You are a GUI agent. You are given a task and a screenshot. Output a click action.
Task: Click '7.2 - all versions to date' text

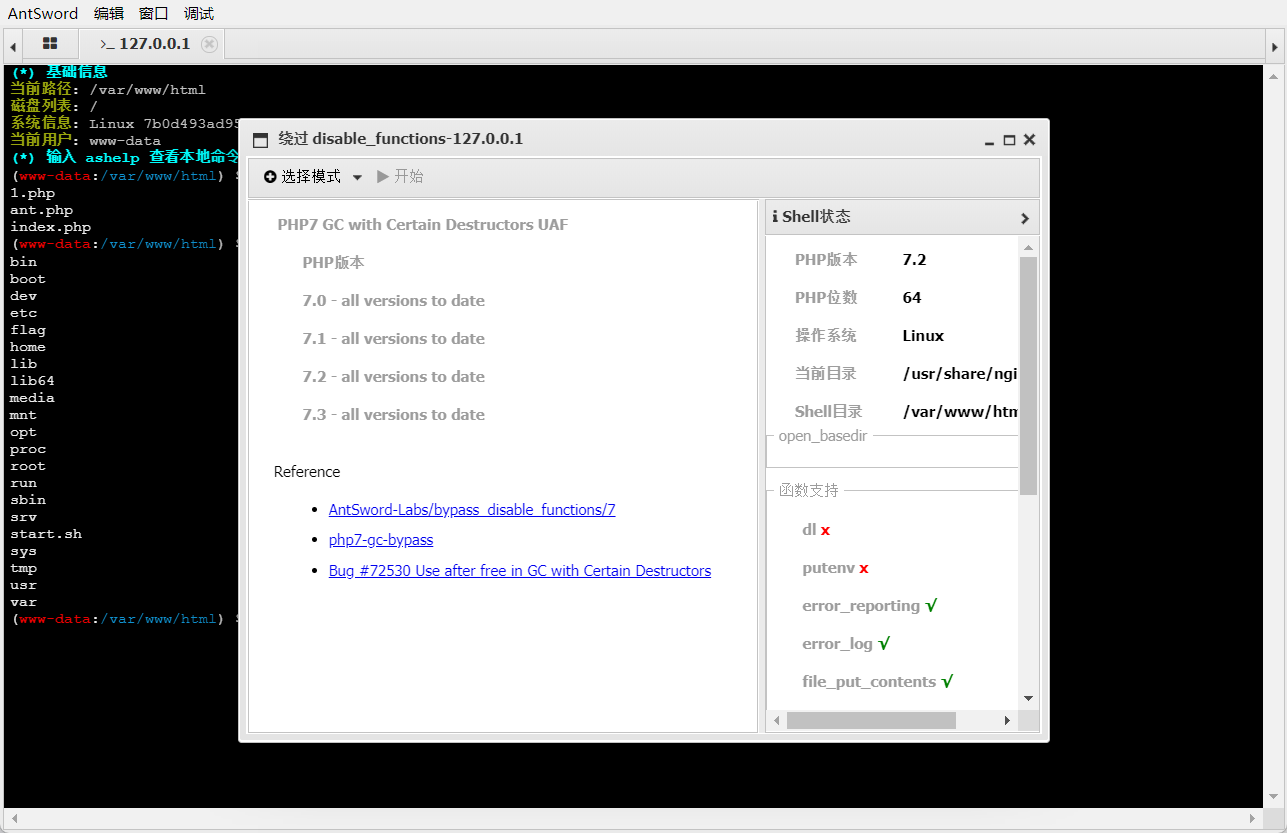click(x=393, y=377)
